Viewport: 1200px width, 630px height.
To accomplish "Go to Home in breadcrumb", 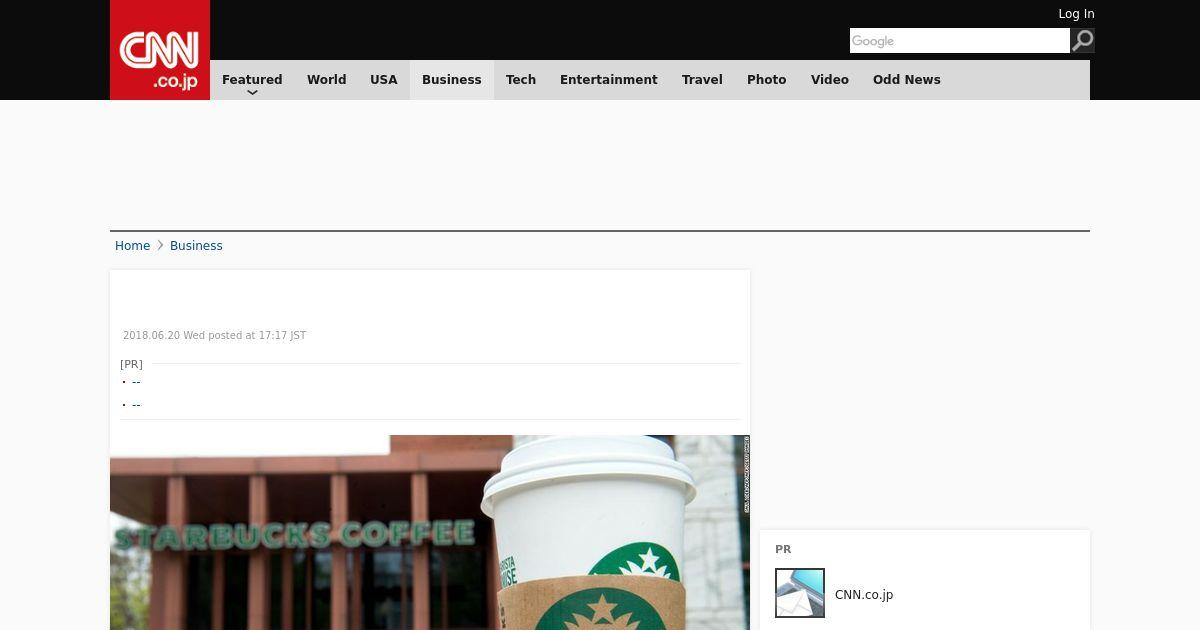I will [132, 246].
